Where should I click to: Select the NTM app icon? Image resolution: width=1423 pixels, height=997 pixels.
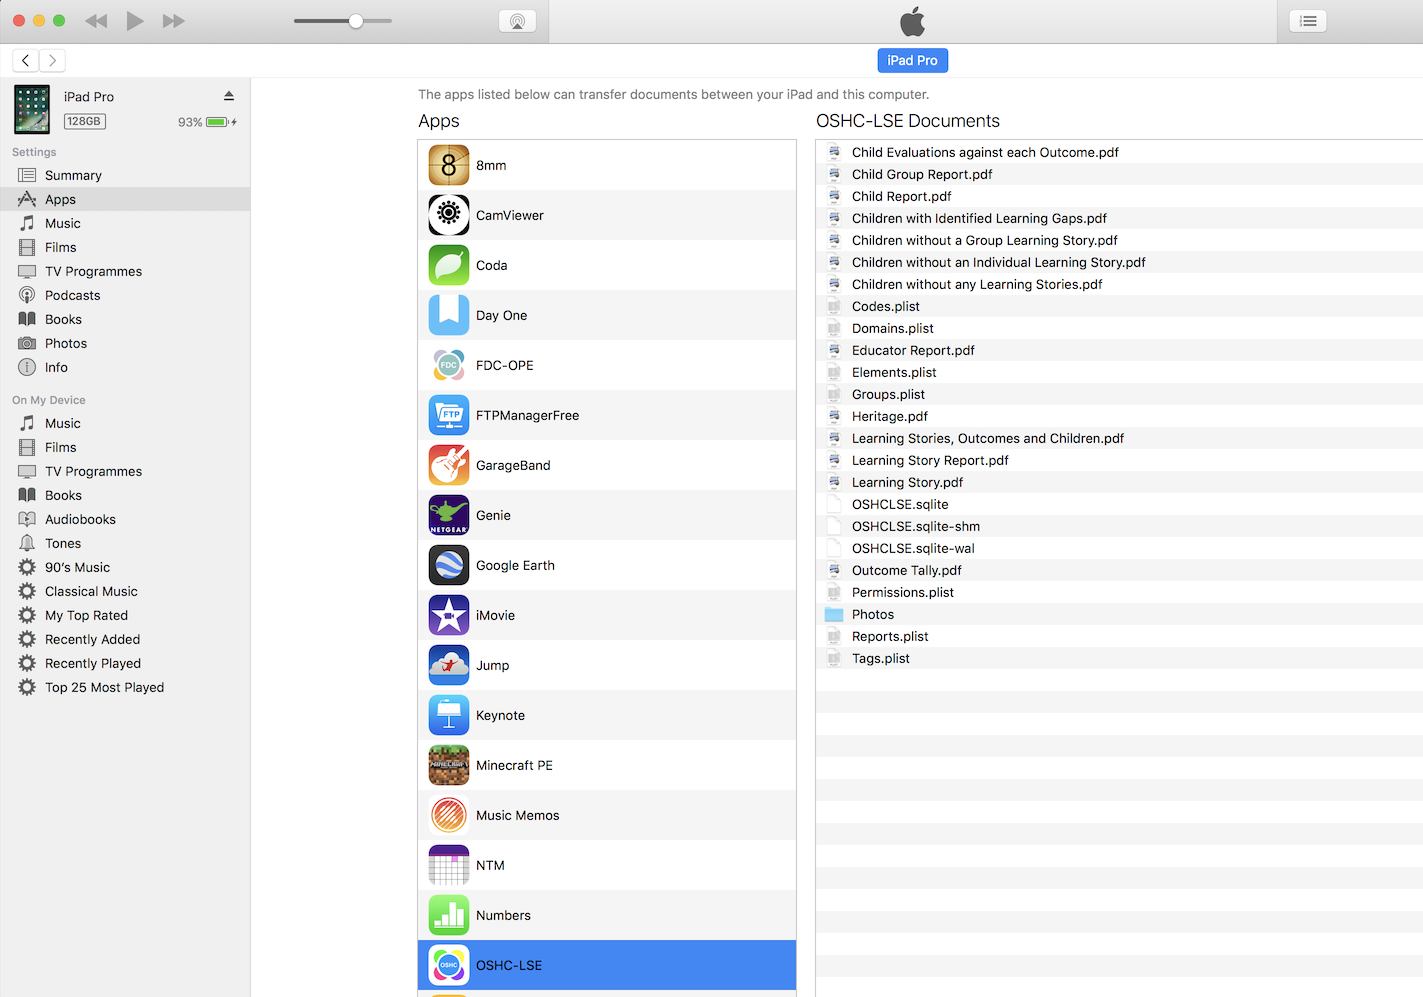[x=449, y=865]
